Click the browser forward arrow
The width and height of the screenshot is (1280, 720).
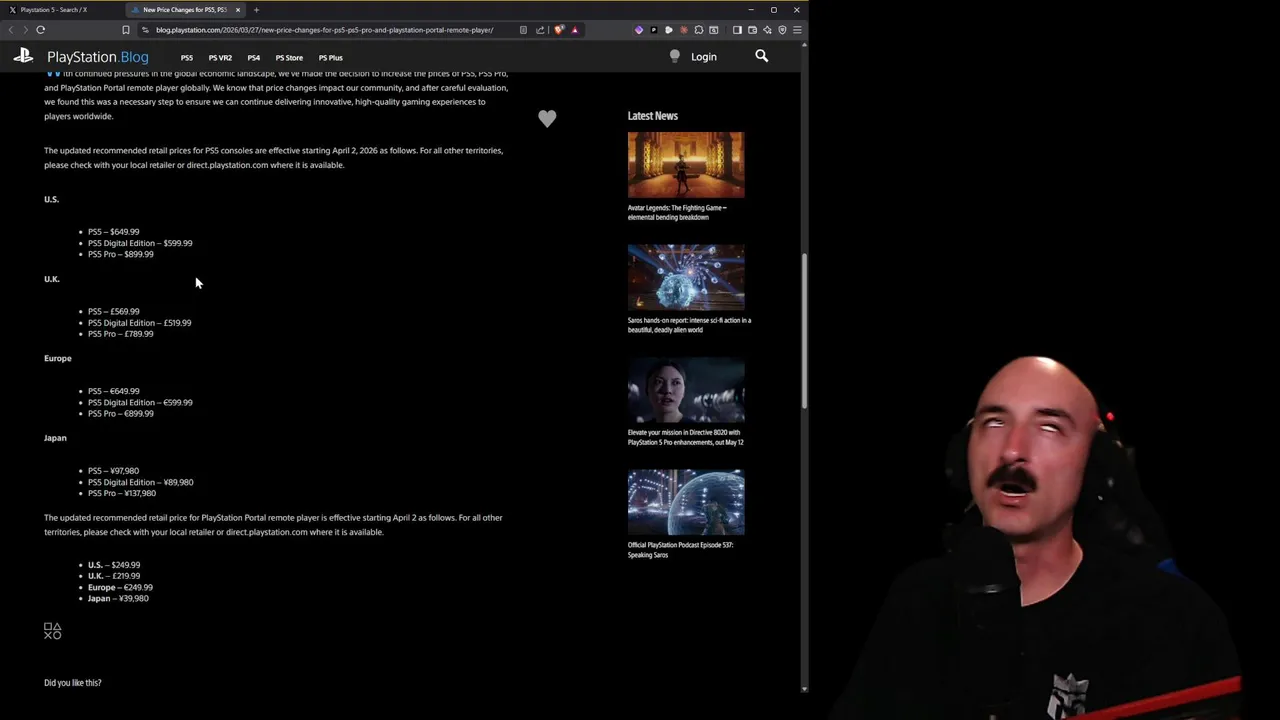(25, 30)
